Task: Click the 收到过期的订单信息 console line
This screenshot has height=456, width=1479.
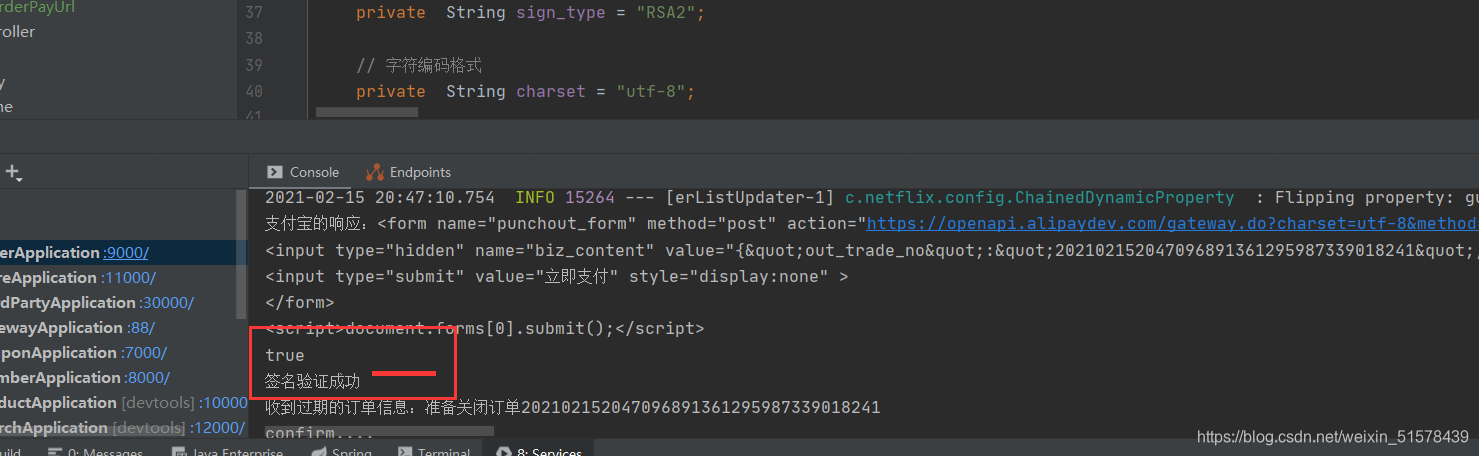Action: (x=572, y=408)
